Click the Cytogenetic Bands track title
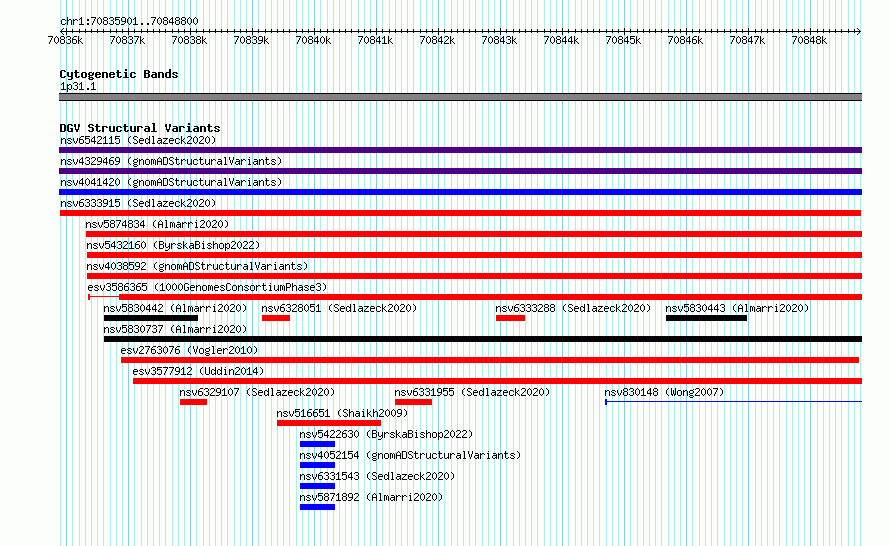 119,74
